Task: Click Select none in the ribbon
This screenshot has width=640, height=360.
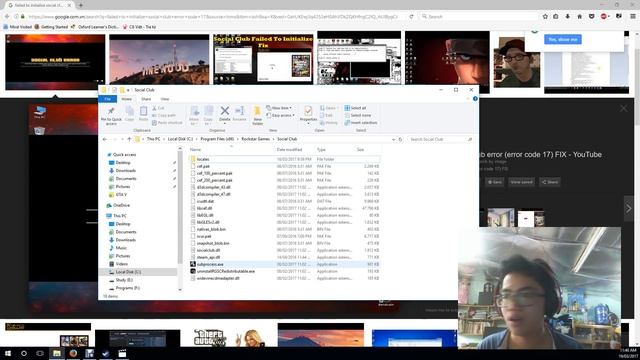Action: (358, 116)
